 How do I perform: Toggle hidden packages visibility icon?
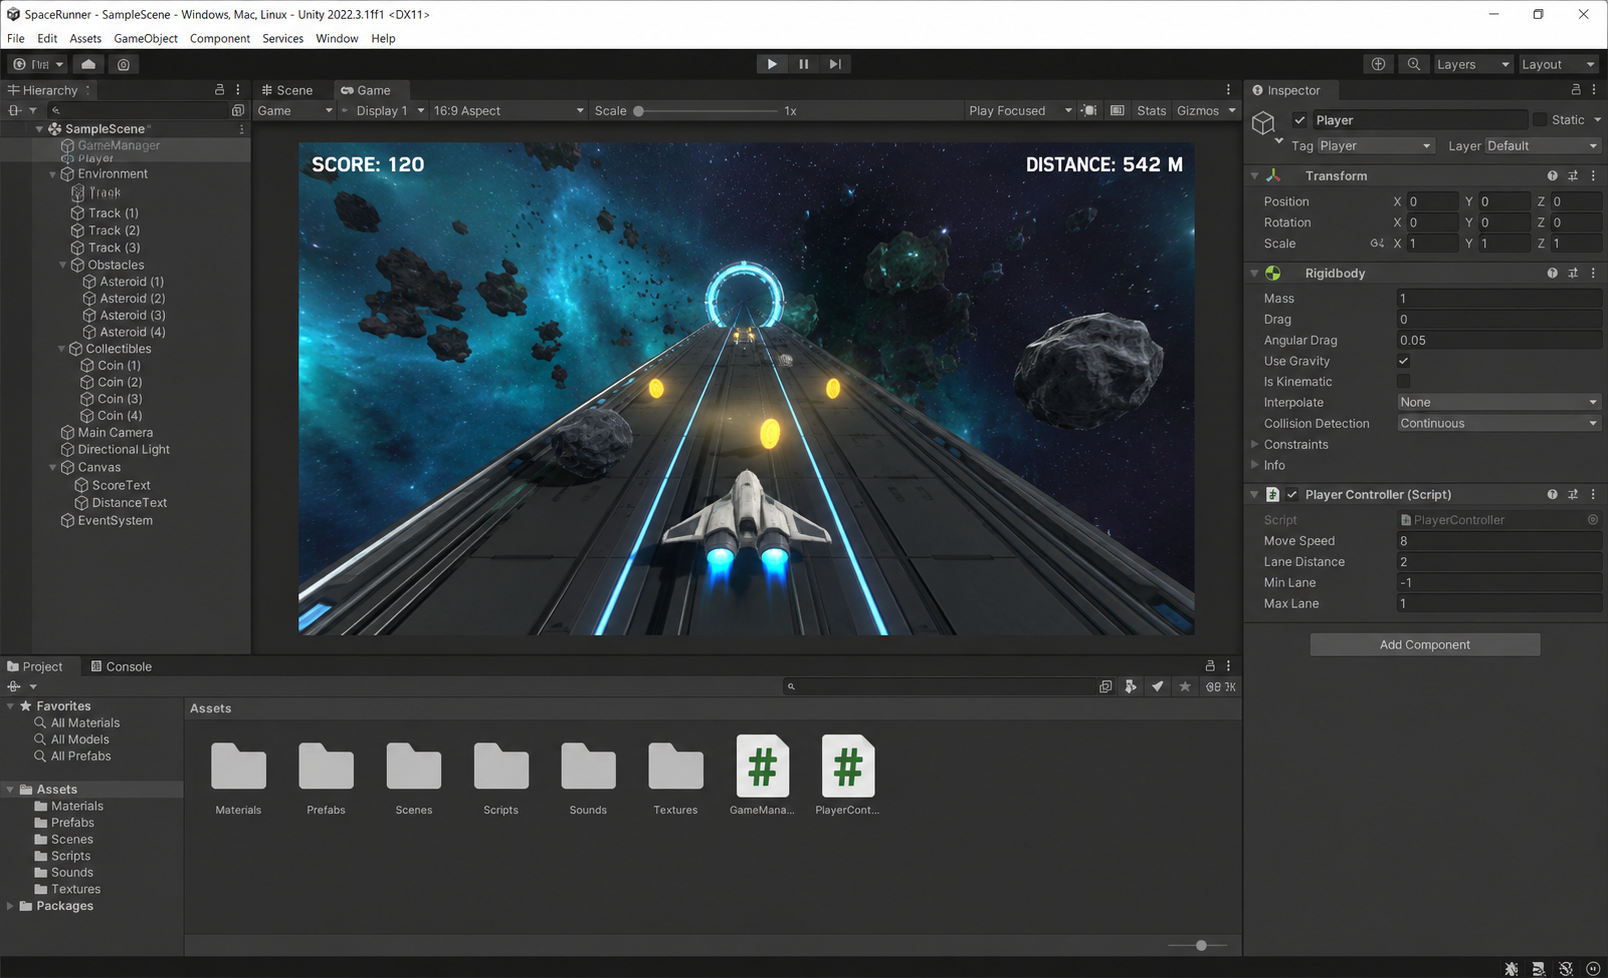click(x=1221, y=687)
